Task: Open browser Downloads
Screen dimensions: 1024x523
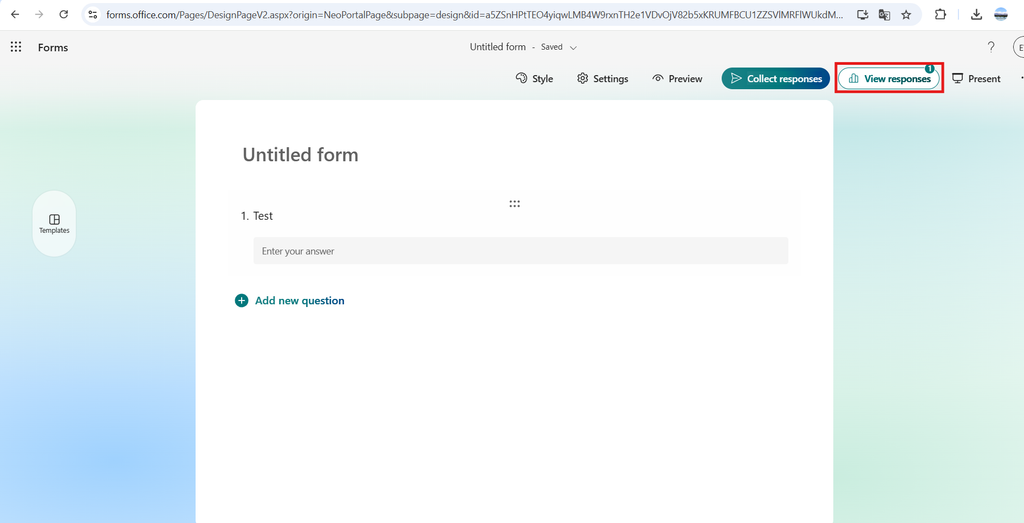Action: (976, 15)
